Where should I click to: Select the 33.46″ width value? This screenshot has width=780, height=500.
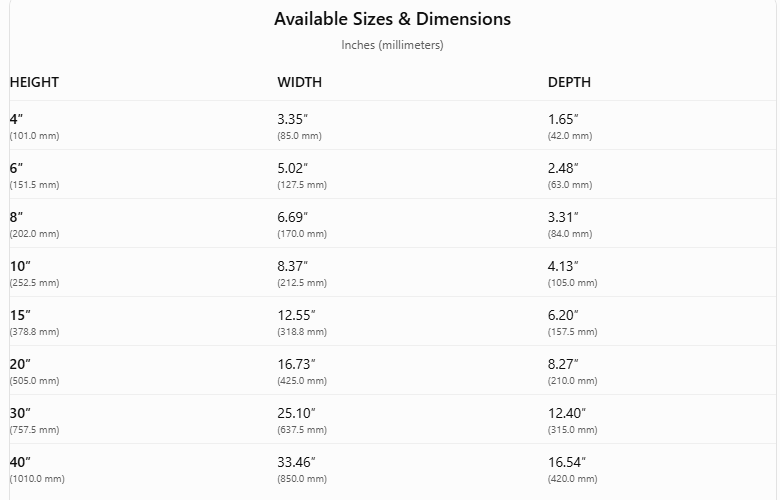coord(296,462)
